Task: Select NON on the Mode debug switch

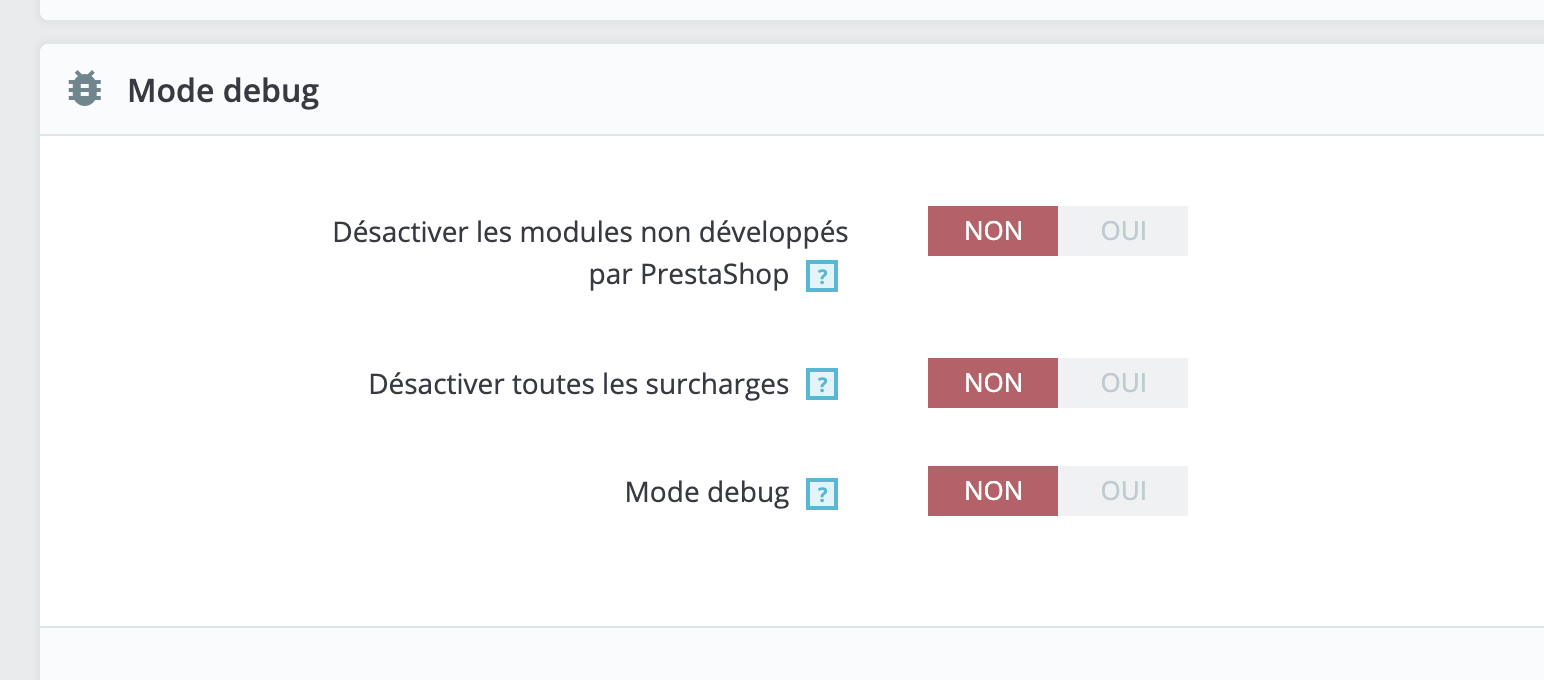Action: click(x=993, y=491)
